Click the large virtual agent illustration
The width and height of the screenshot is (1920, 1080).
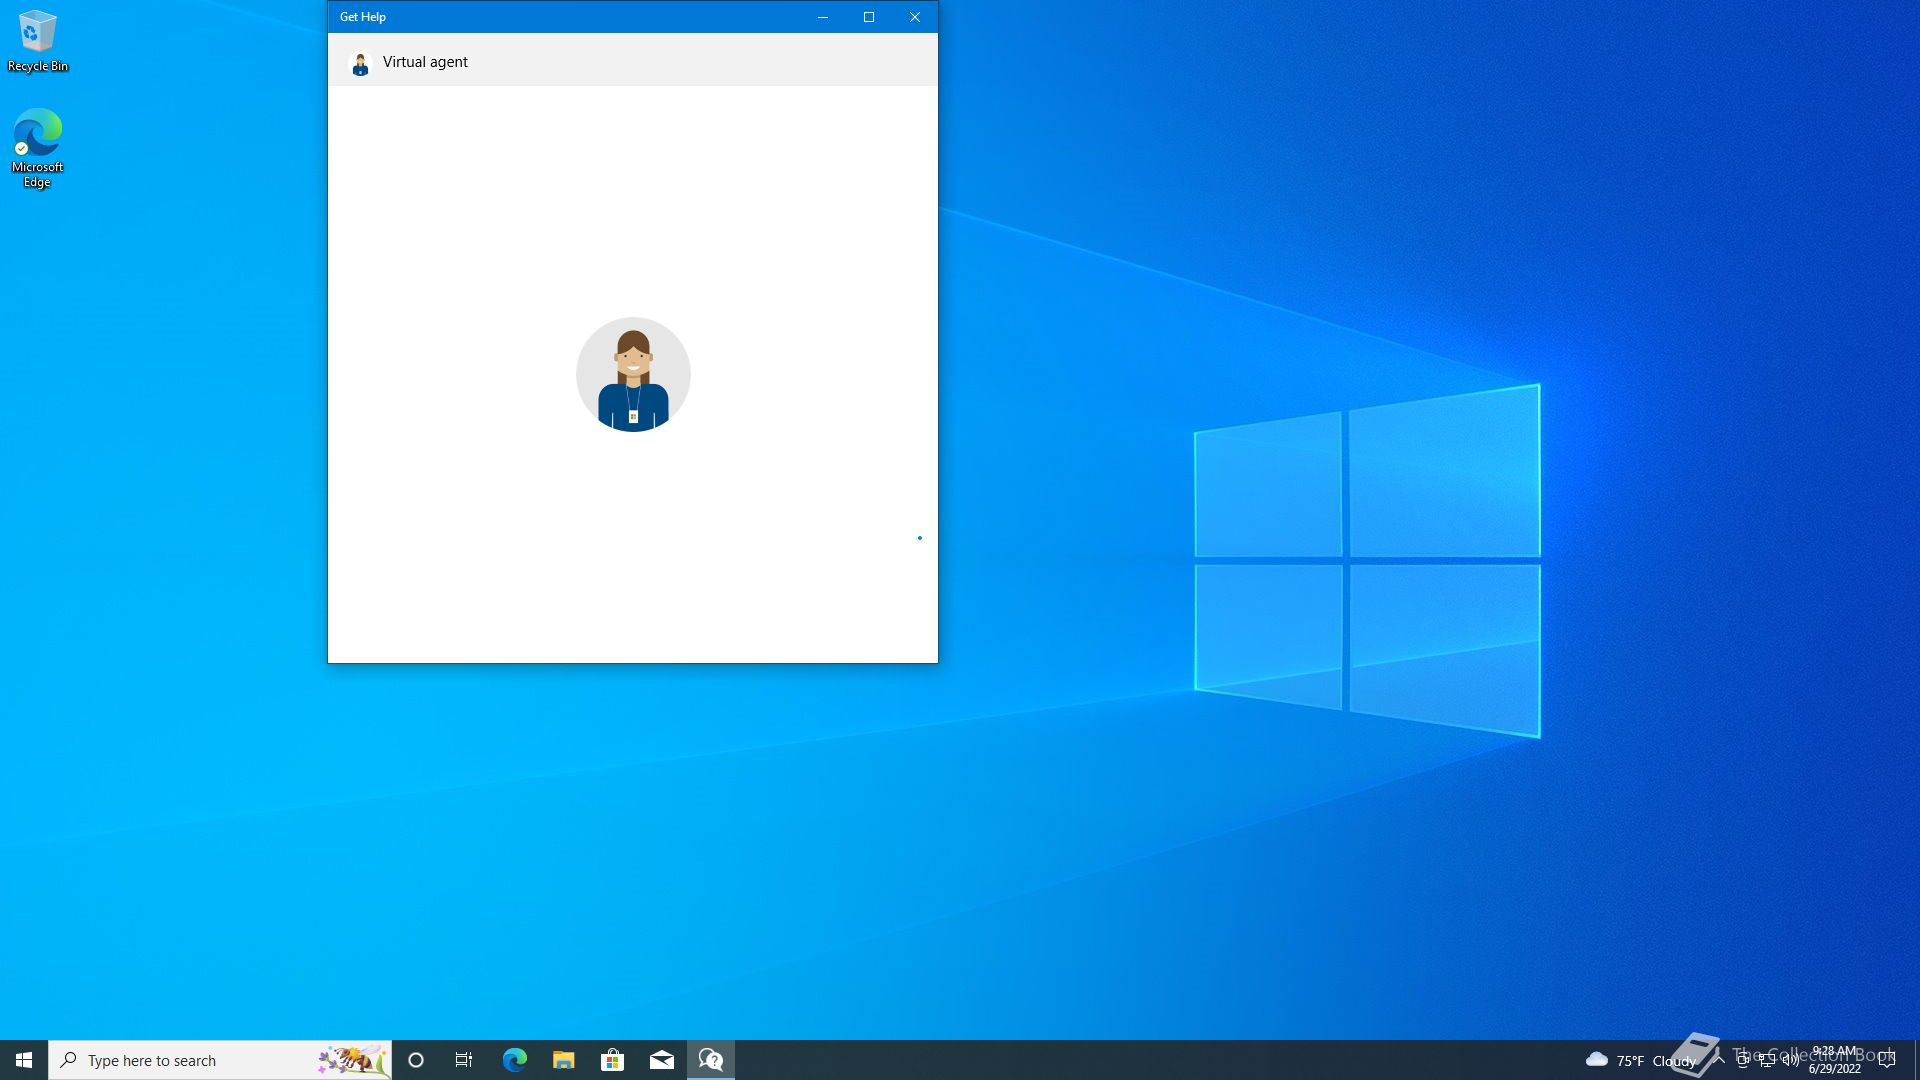pos(633,375)
